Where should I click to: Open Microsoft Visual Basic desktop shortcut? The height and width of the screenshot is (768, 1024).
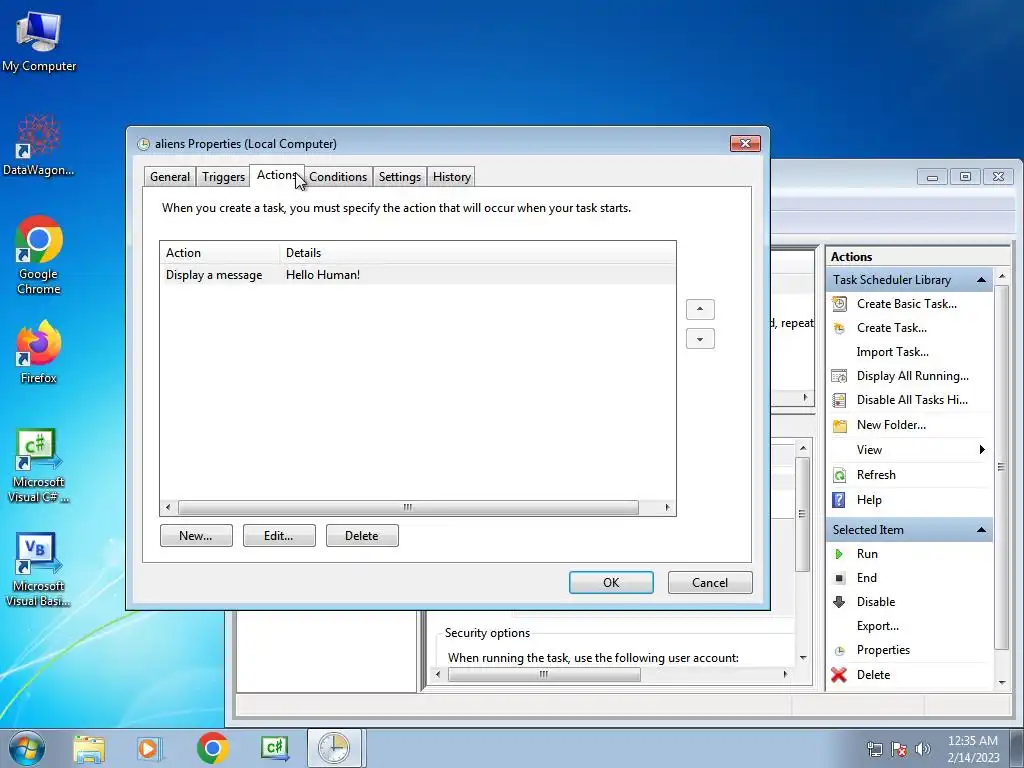tap(39, 570)
